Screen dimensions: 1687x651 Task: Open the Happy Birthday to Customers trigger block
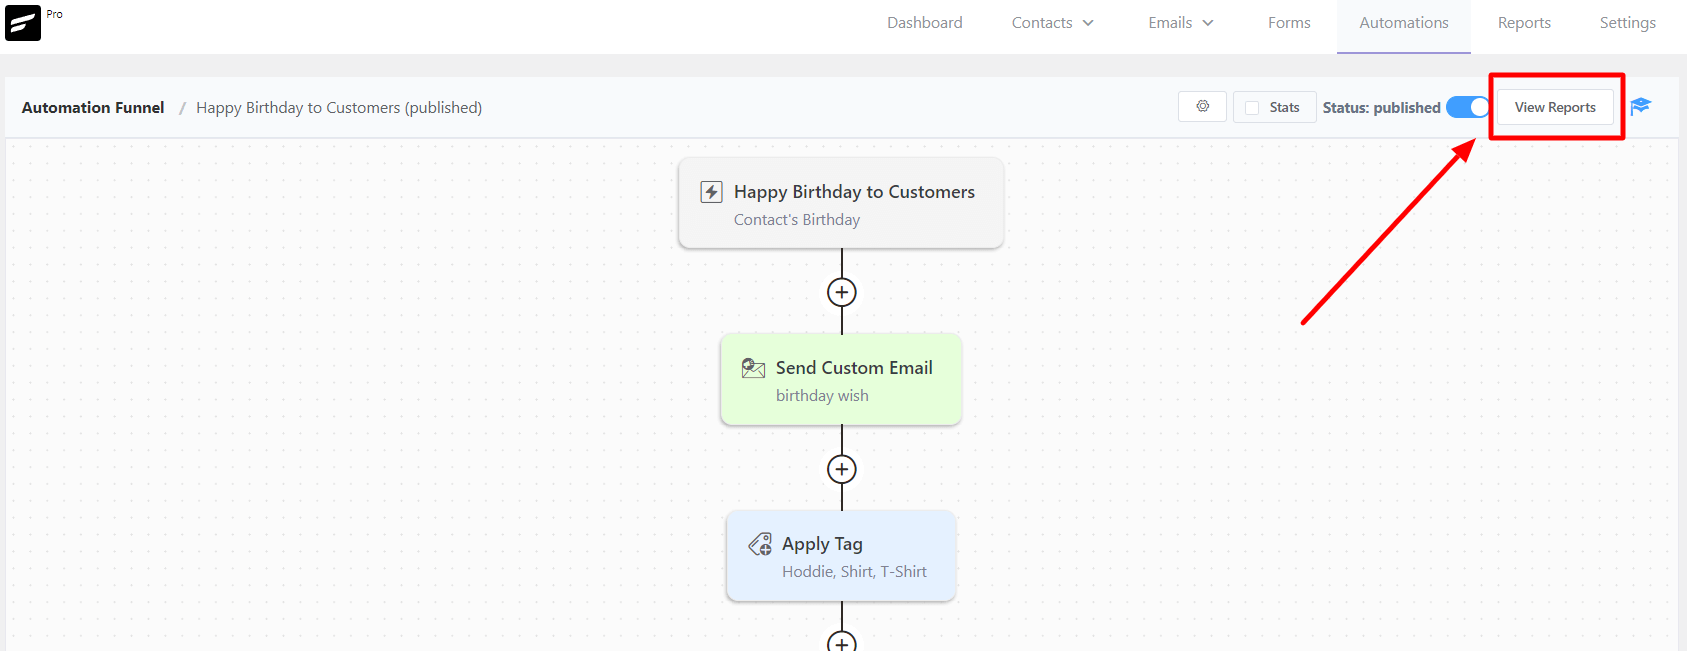tap(841, 203)
